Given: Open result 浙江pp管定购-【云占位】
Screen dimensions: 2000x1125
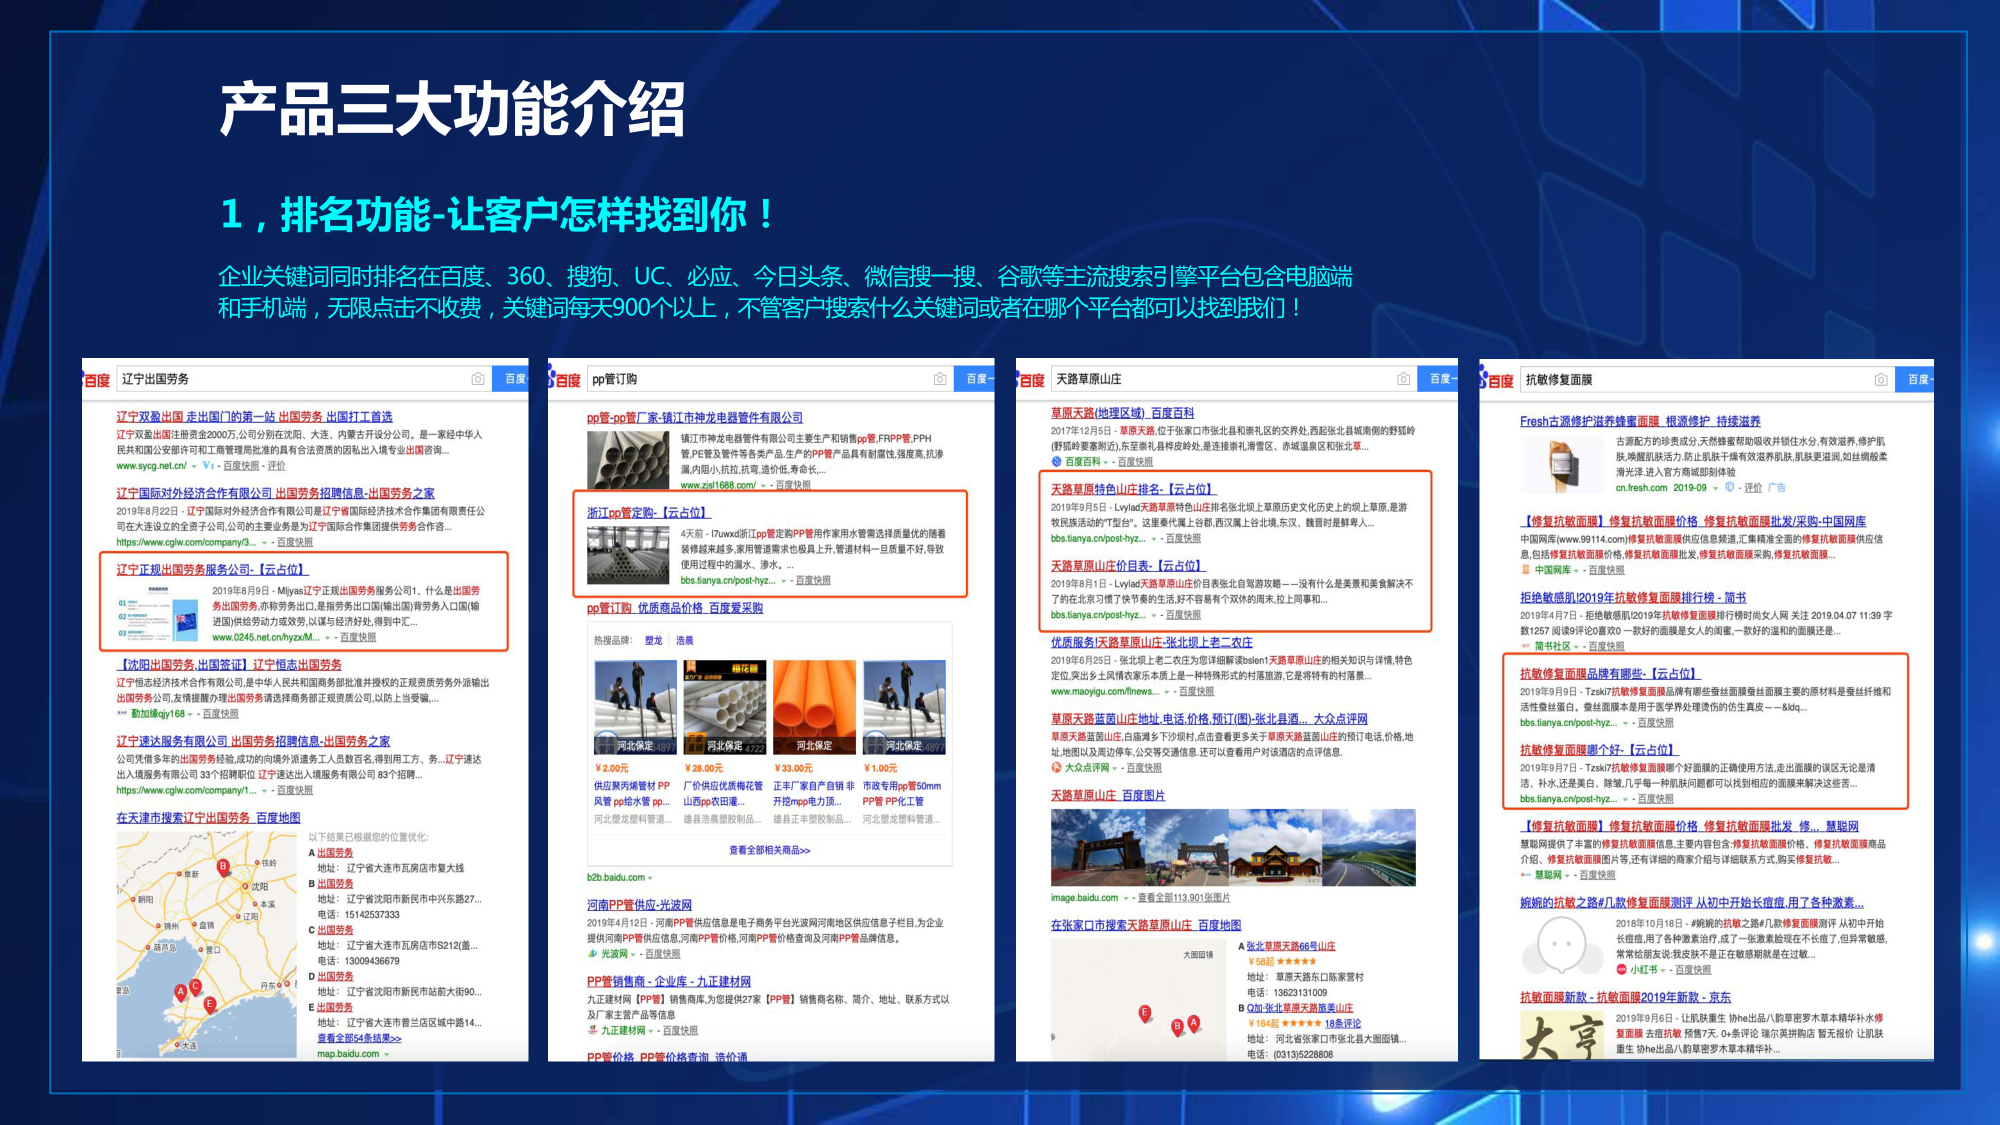Looking at the screenshot, I should coord(648,512).
